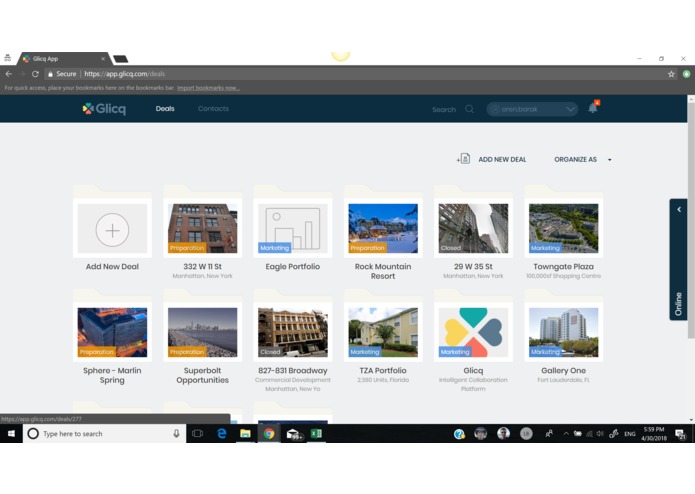Expand the Online side panel chevron
The width and height of the screenshot is (695, 494).
(x=679, y=210)
